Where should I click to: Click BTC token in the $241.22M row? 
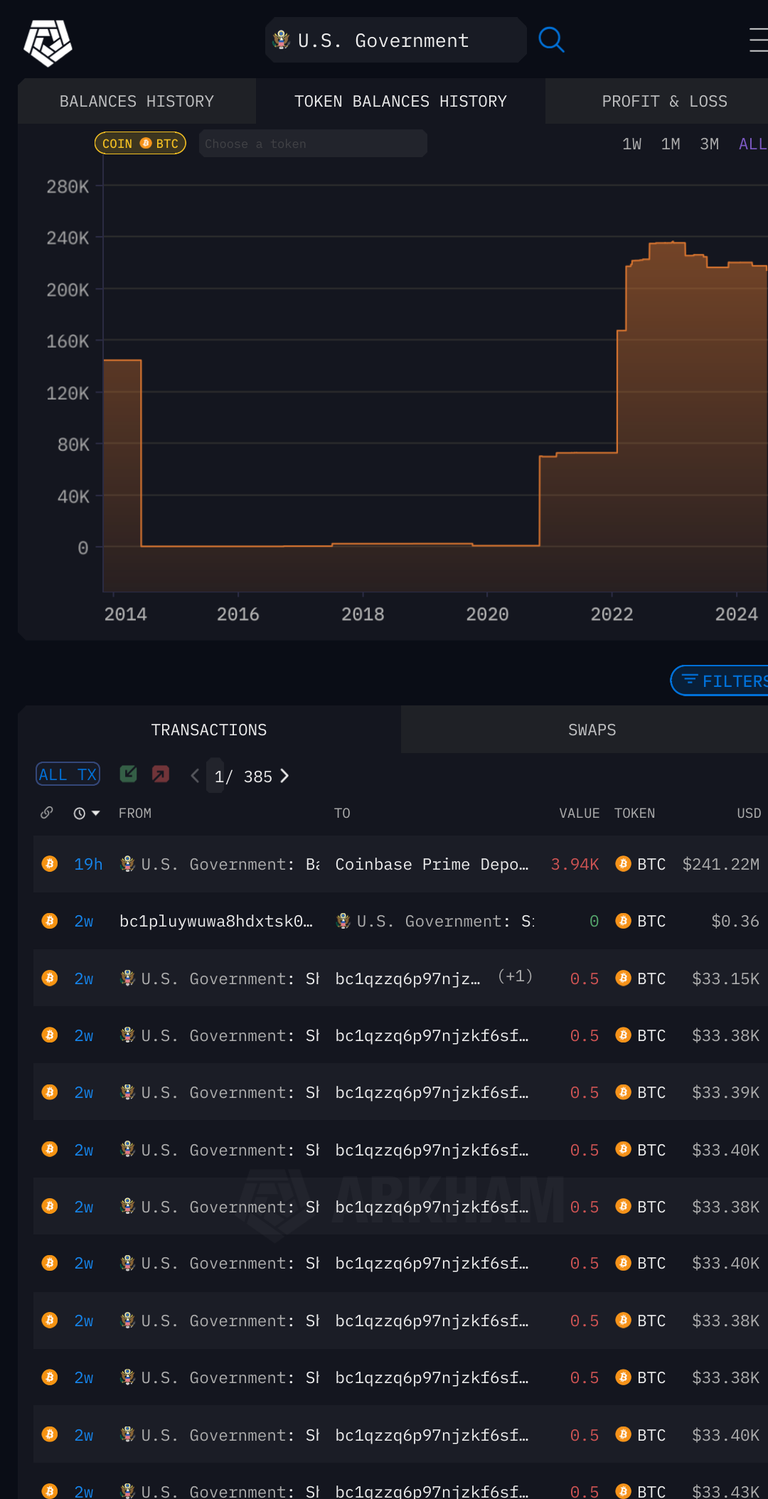[641, 864]
